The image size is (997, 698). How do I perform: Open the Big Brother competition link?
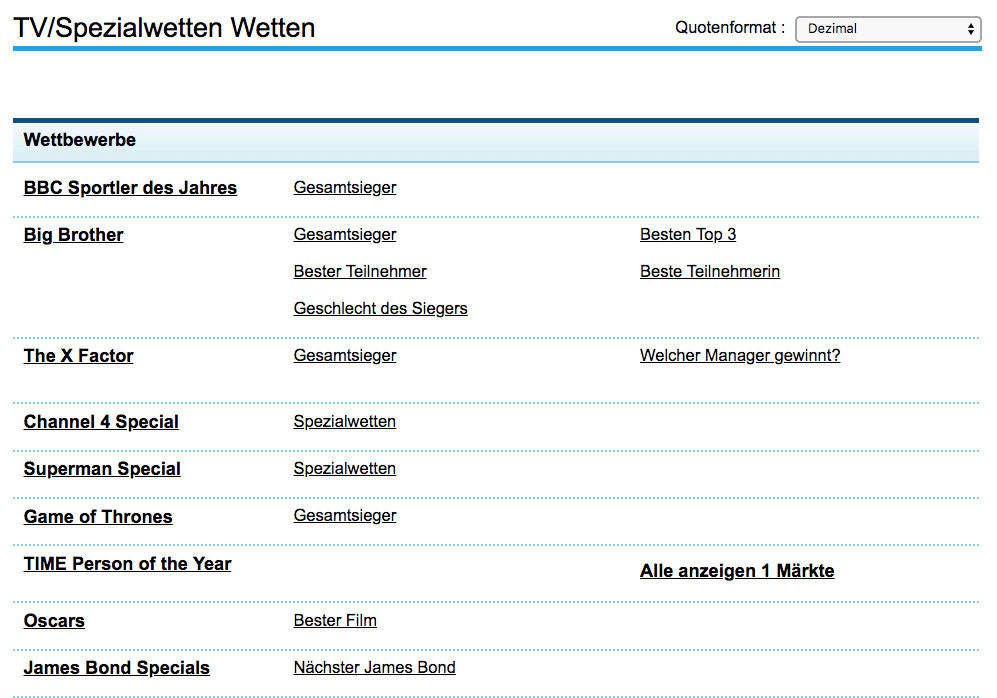(x=73, y=235)
